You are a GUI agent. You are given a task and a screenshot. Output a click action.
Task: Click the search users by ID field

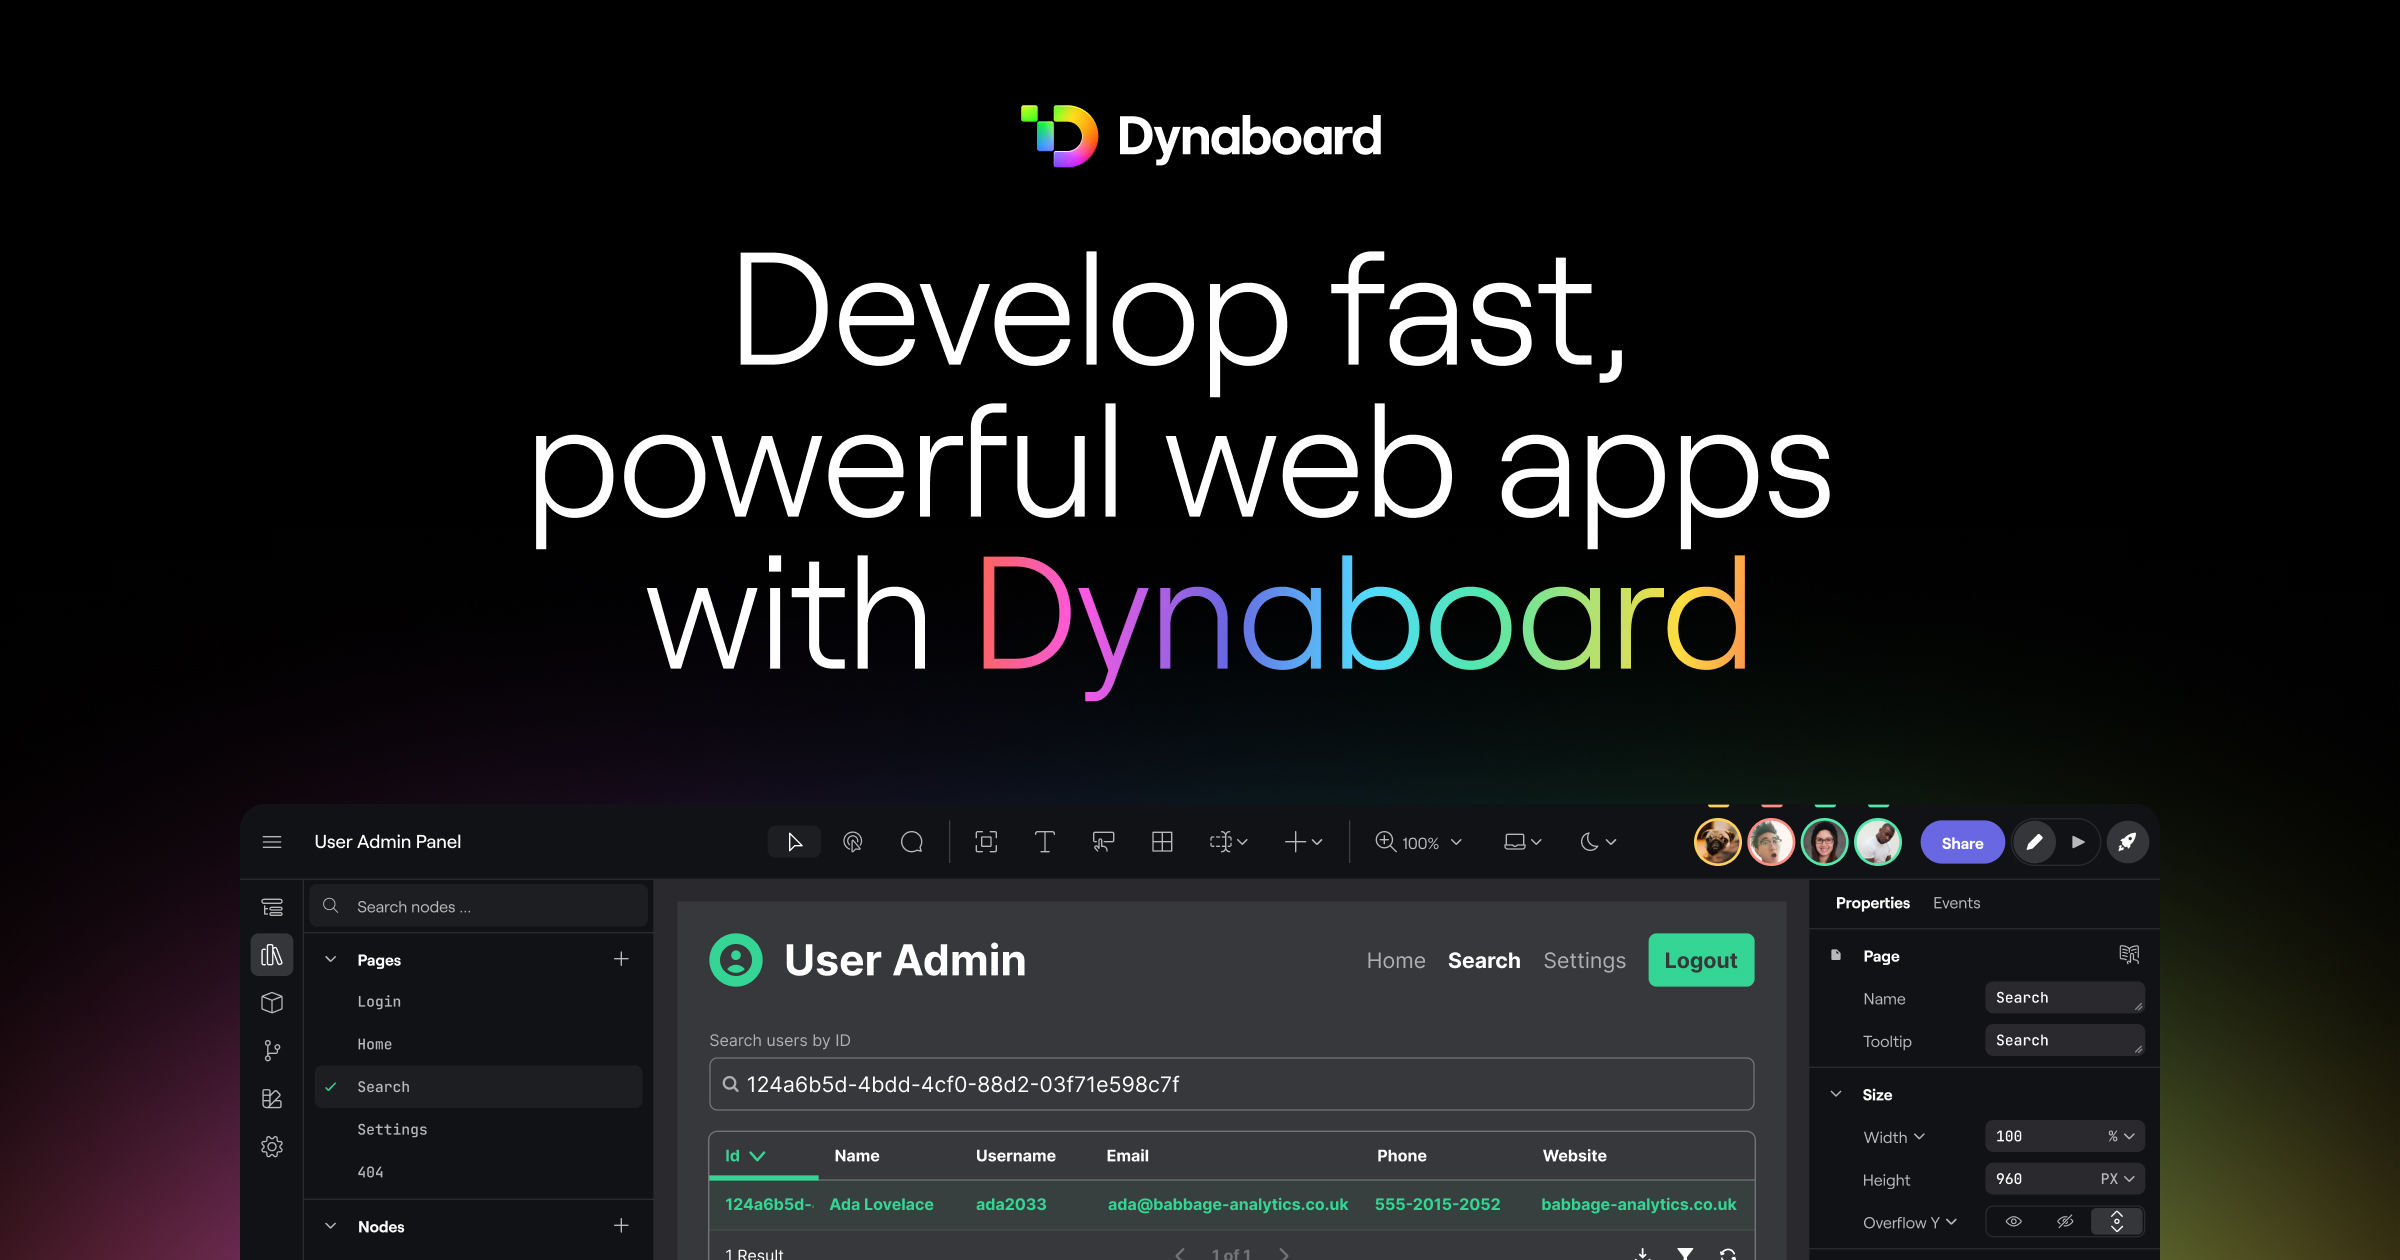tap(1230, 1083)
